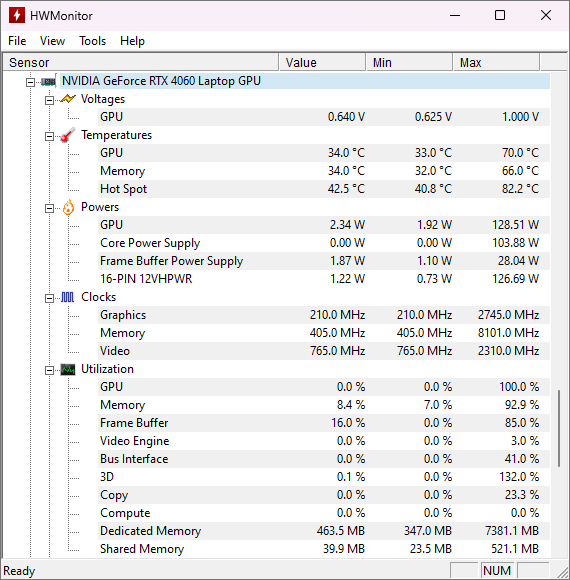570x580 pixels.
Task: Click the Value column header
Action: [322, 63]
